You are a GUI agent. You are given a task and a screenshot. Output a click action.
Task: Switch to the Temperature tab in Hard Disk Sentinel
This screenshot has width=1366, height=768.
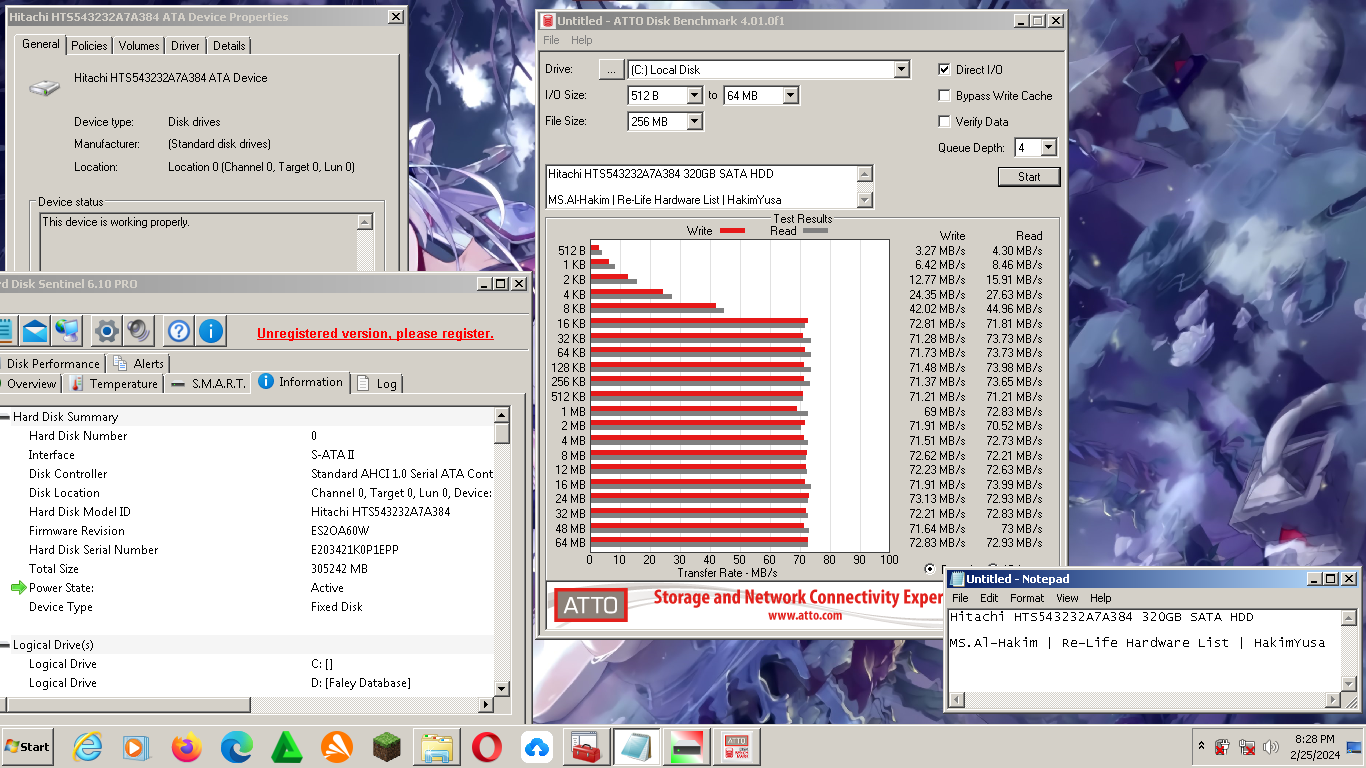coord(115,383)
